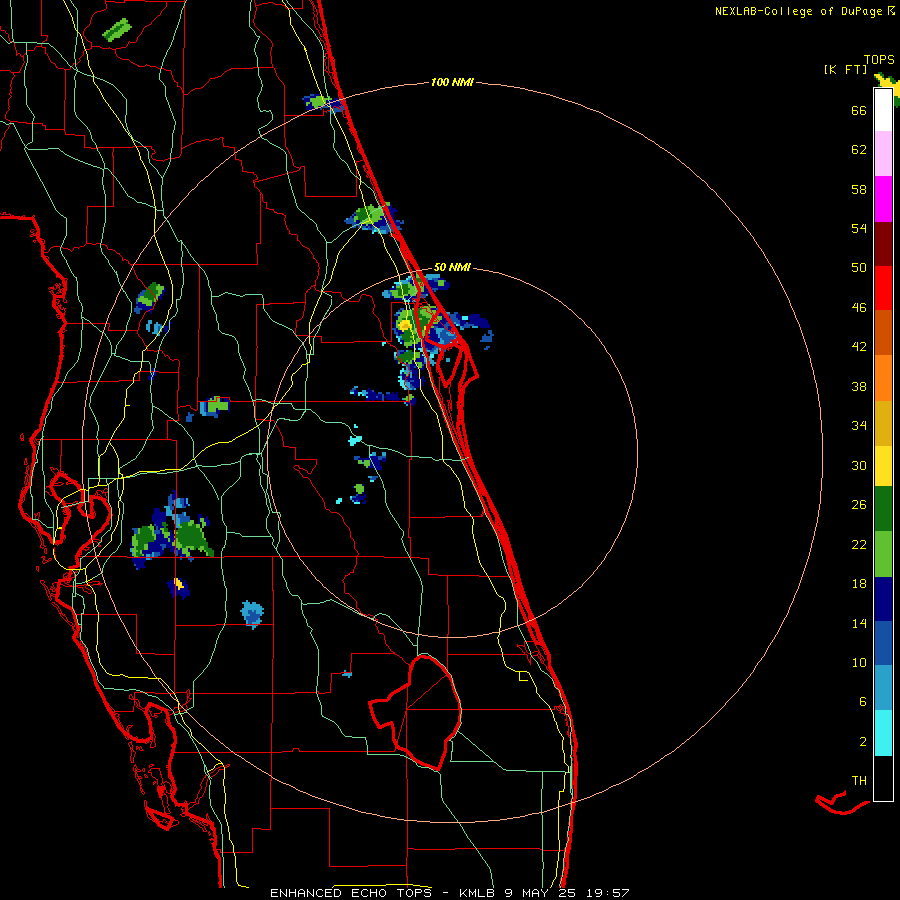Click the diagonal green echo streak at top left
Screen dimensions: 900x900
(117, 30)
